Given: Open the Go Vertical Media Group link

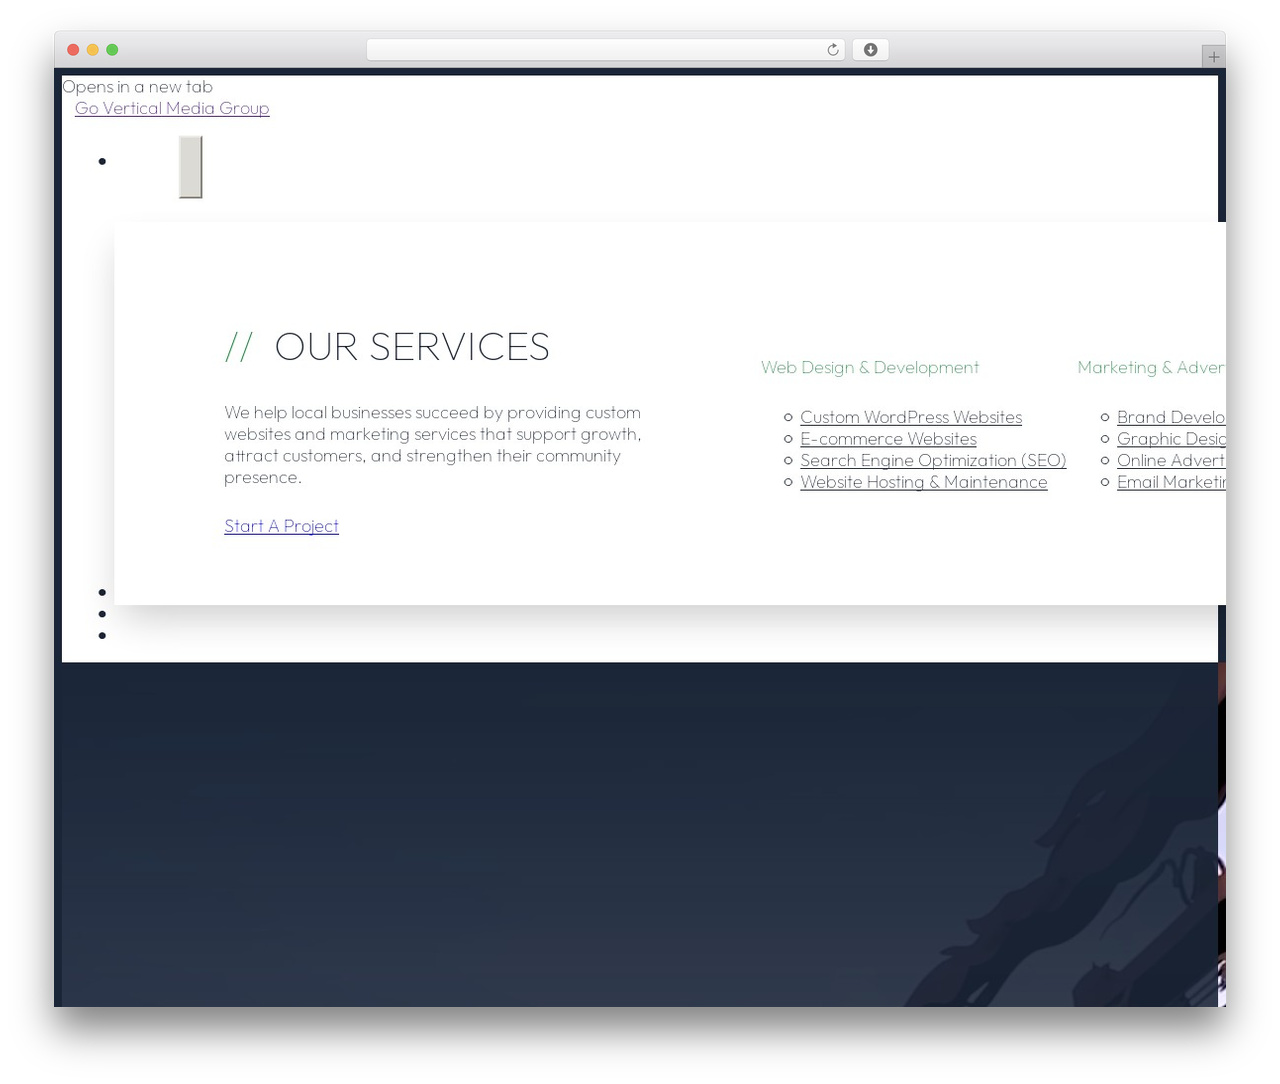Looking at the screenshot, I should pyautogui.click(x=172, y=108).
